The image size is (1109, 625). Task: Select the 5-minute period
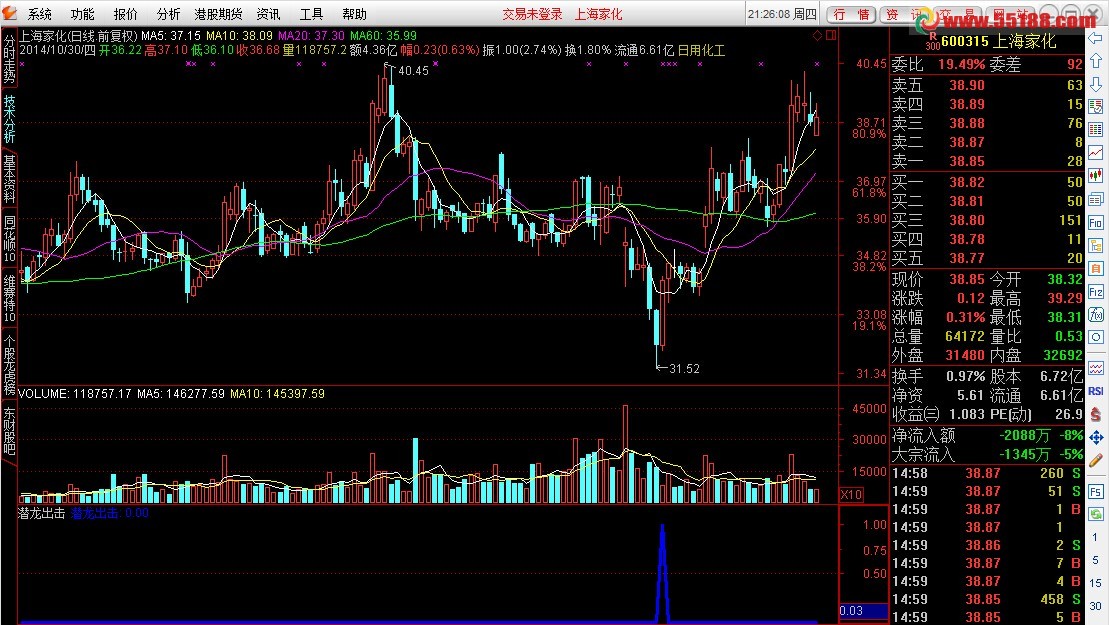coord(1095,560)
